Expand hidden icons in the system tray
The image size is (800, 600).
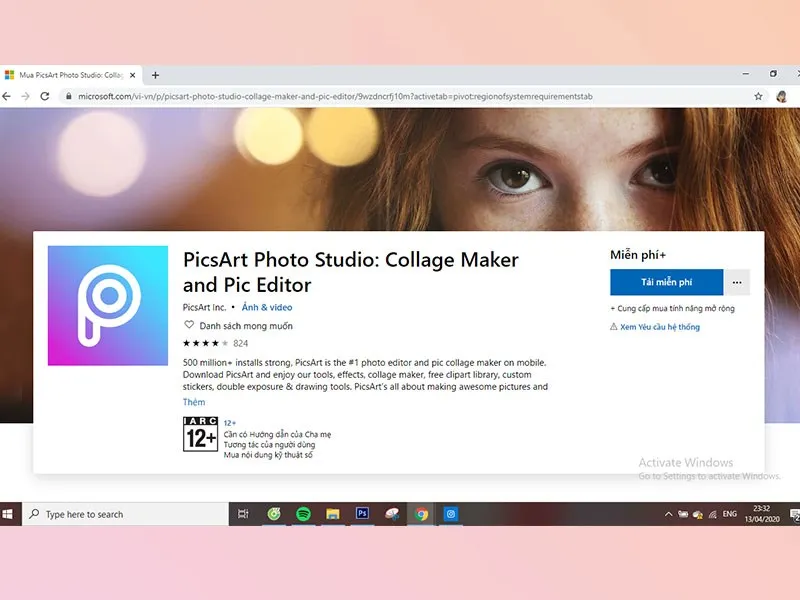[x=667, y=513]
